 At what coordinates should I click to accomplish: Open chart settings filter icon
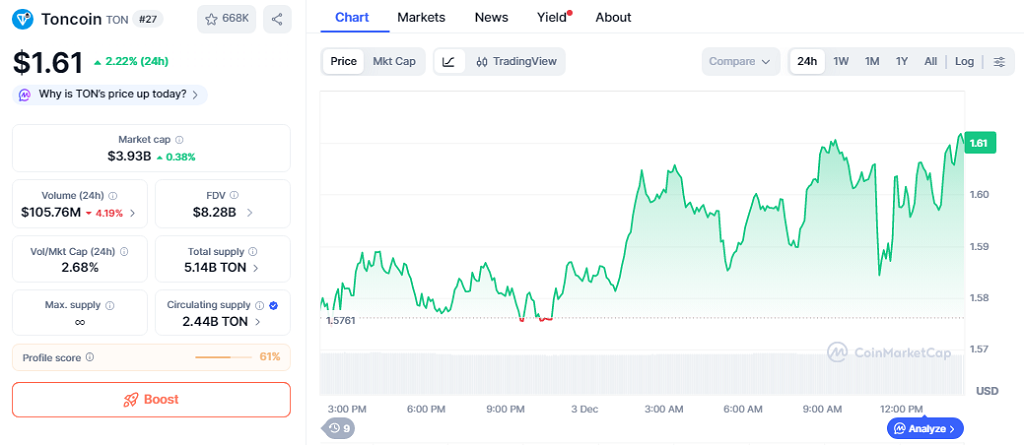click(x=999, y=61)
